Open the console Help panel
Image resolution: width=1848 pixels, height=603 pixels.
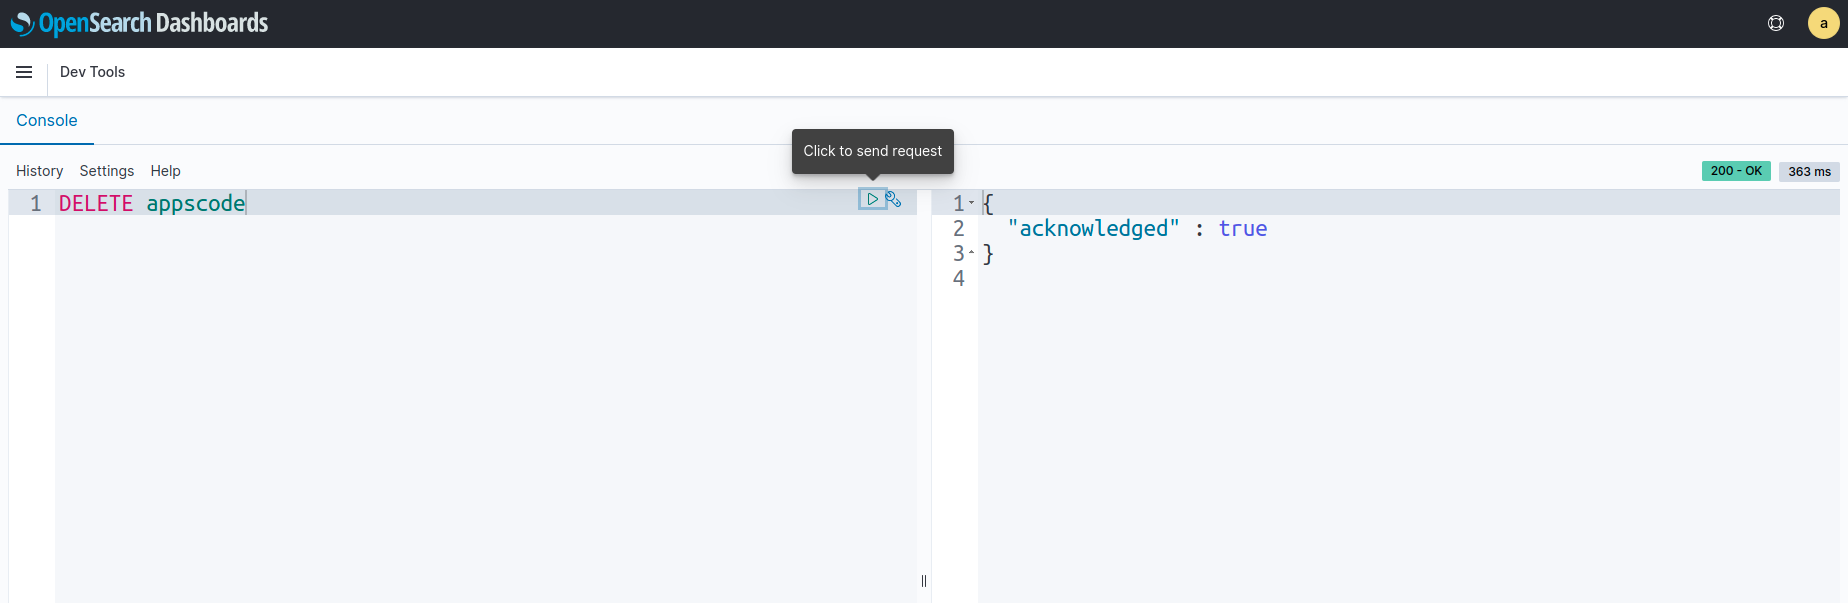(x=165, y=171)
